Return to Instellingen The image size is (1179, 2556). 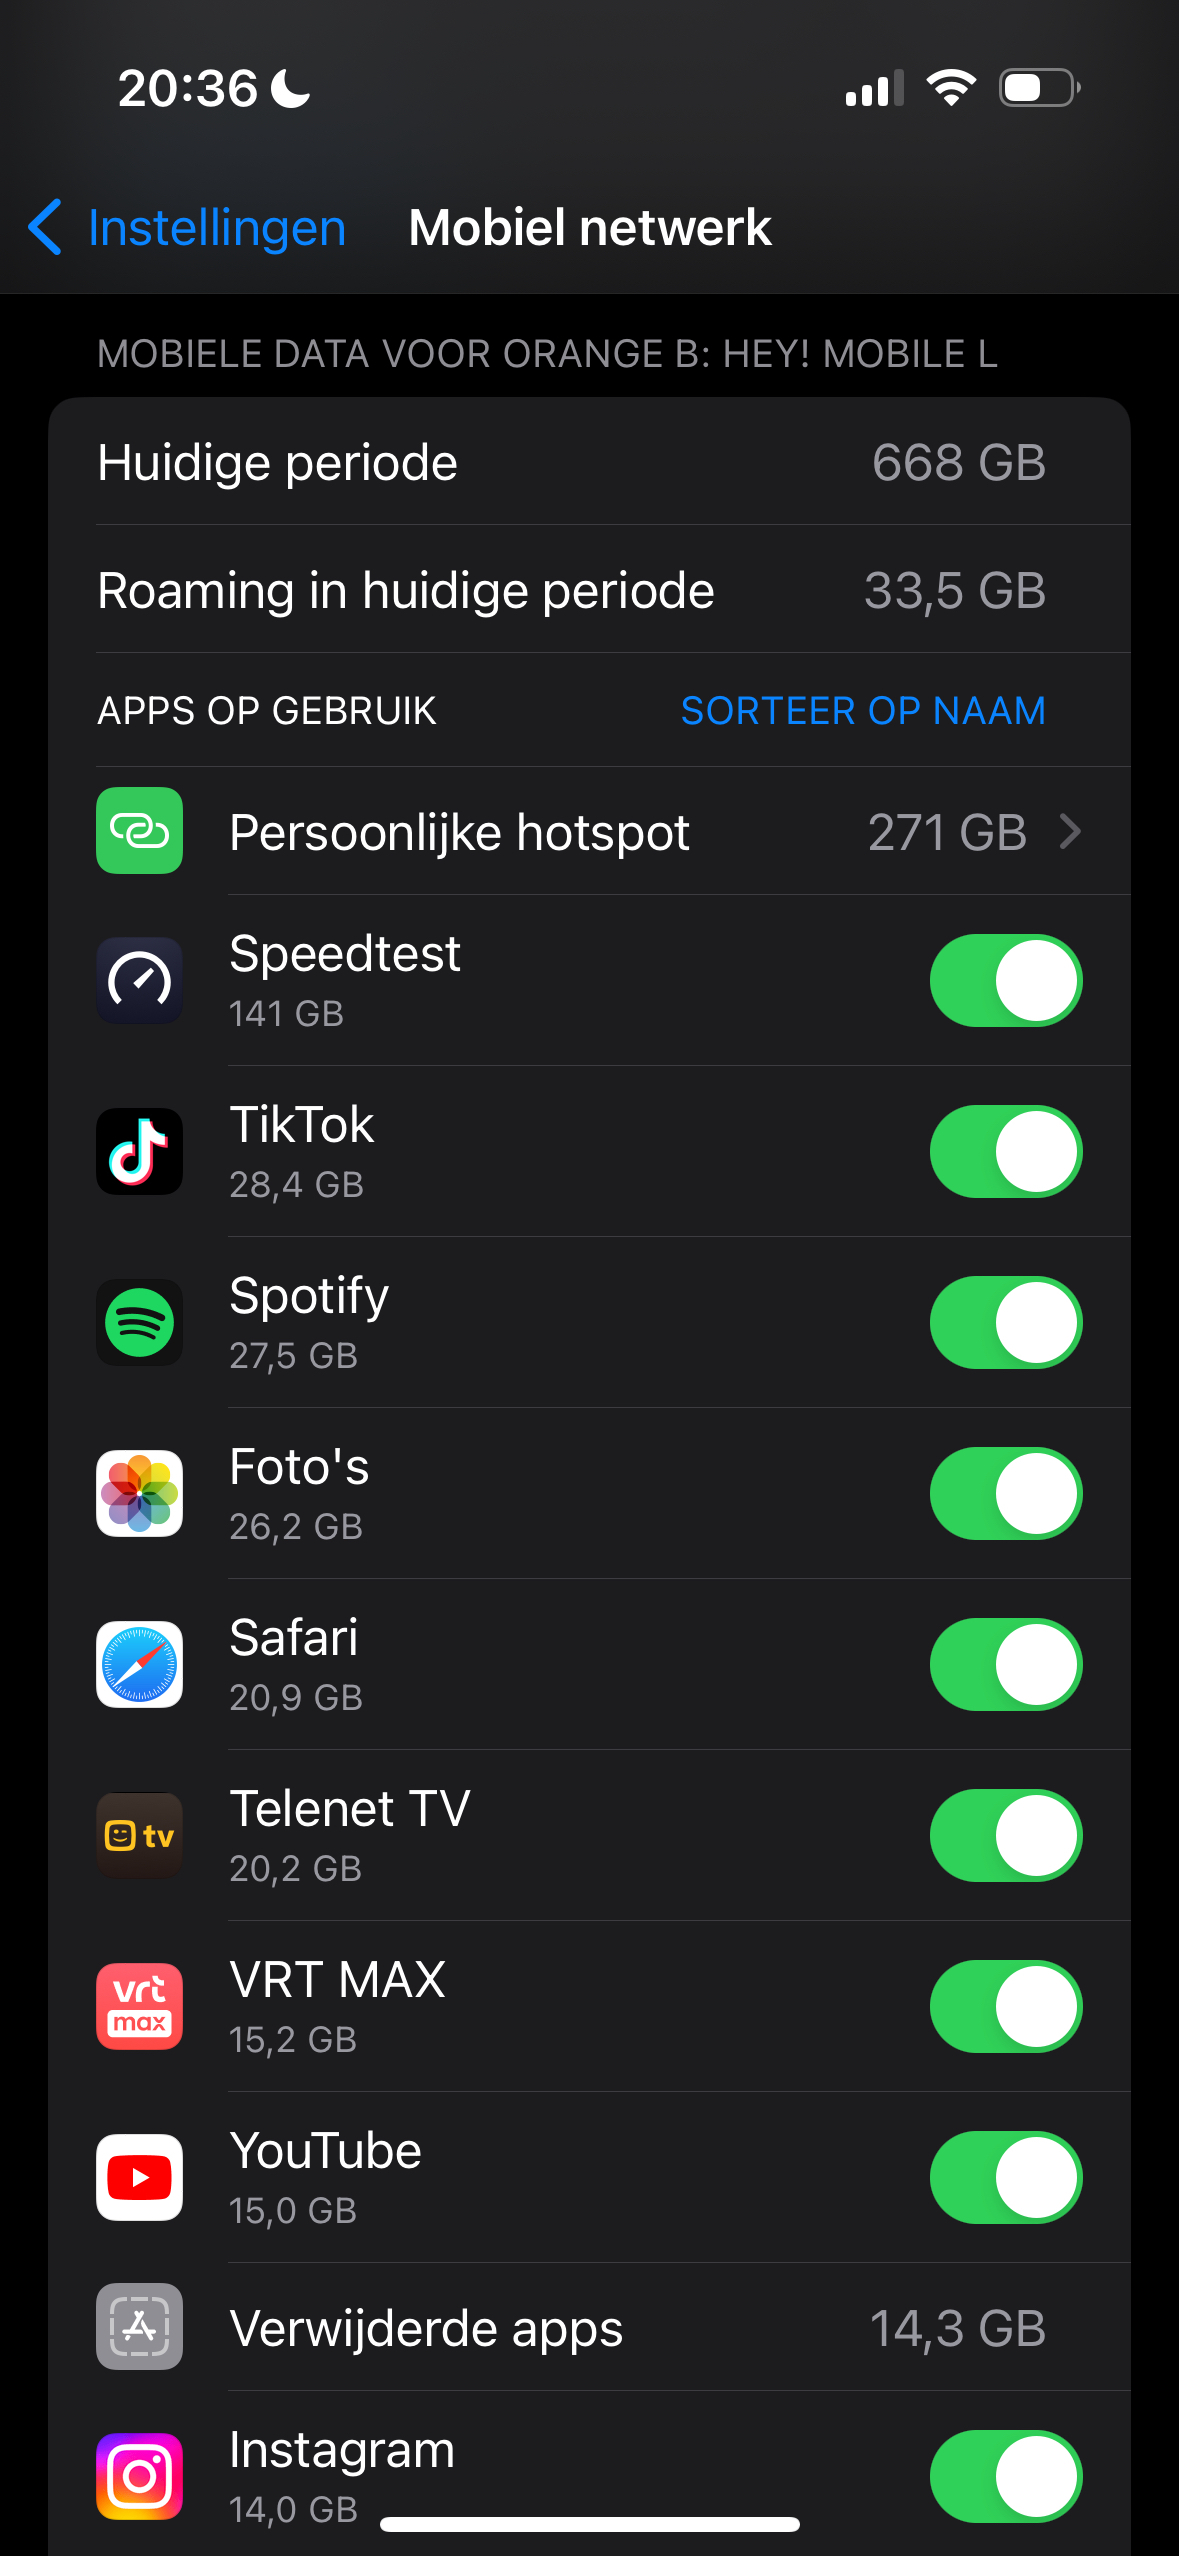point(216,228)
